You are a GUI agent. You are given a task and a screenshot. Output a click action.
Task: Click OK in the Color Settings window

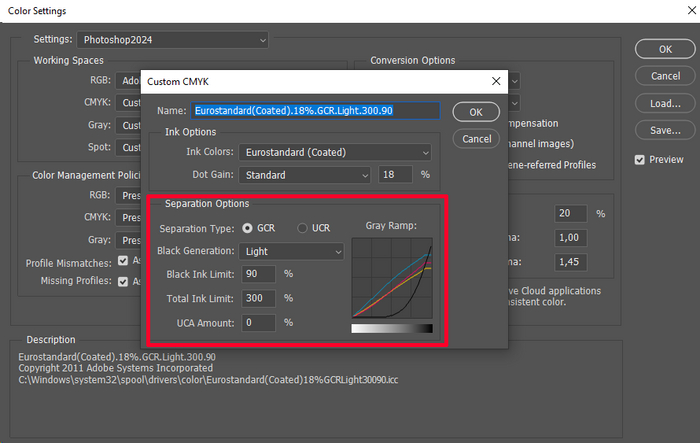(665, 49)
